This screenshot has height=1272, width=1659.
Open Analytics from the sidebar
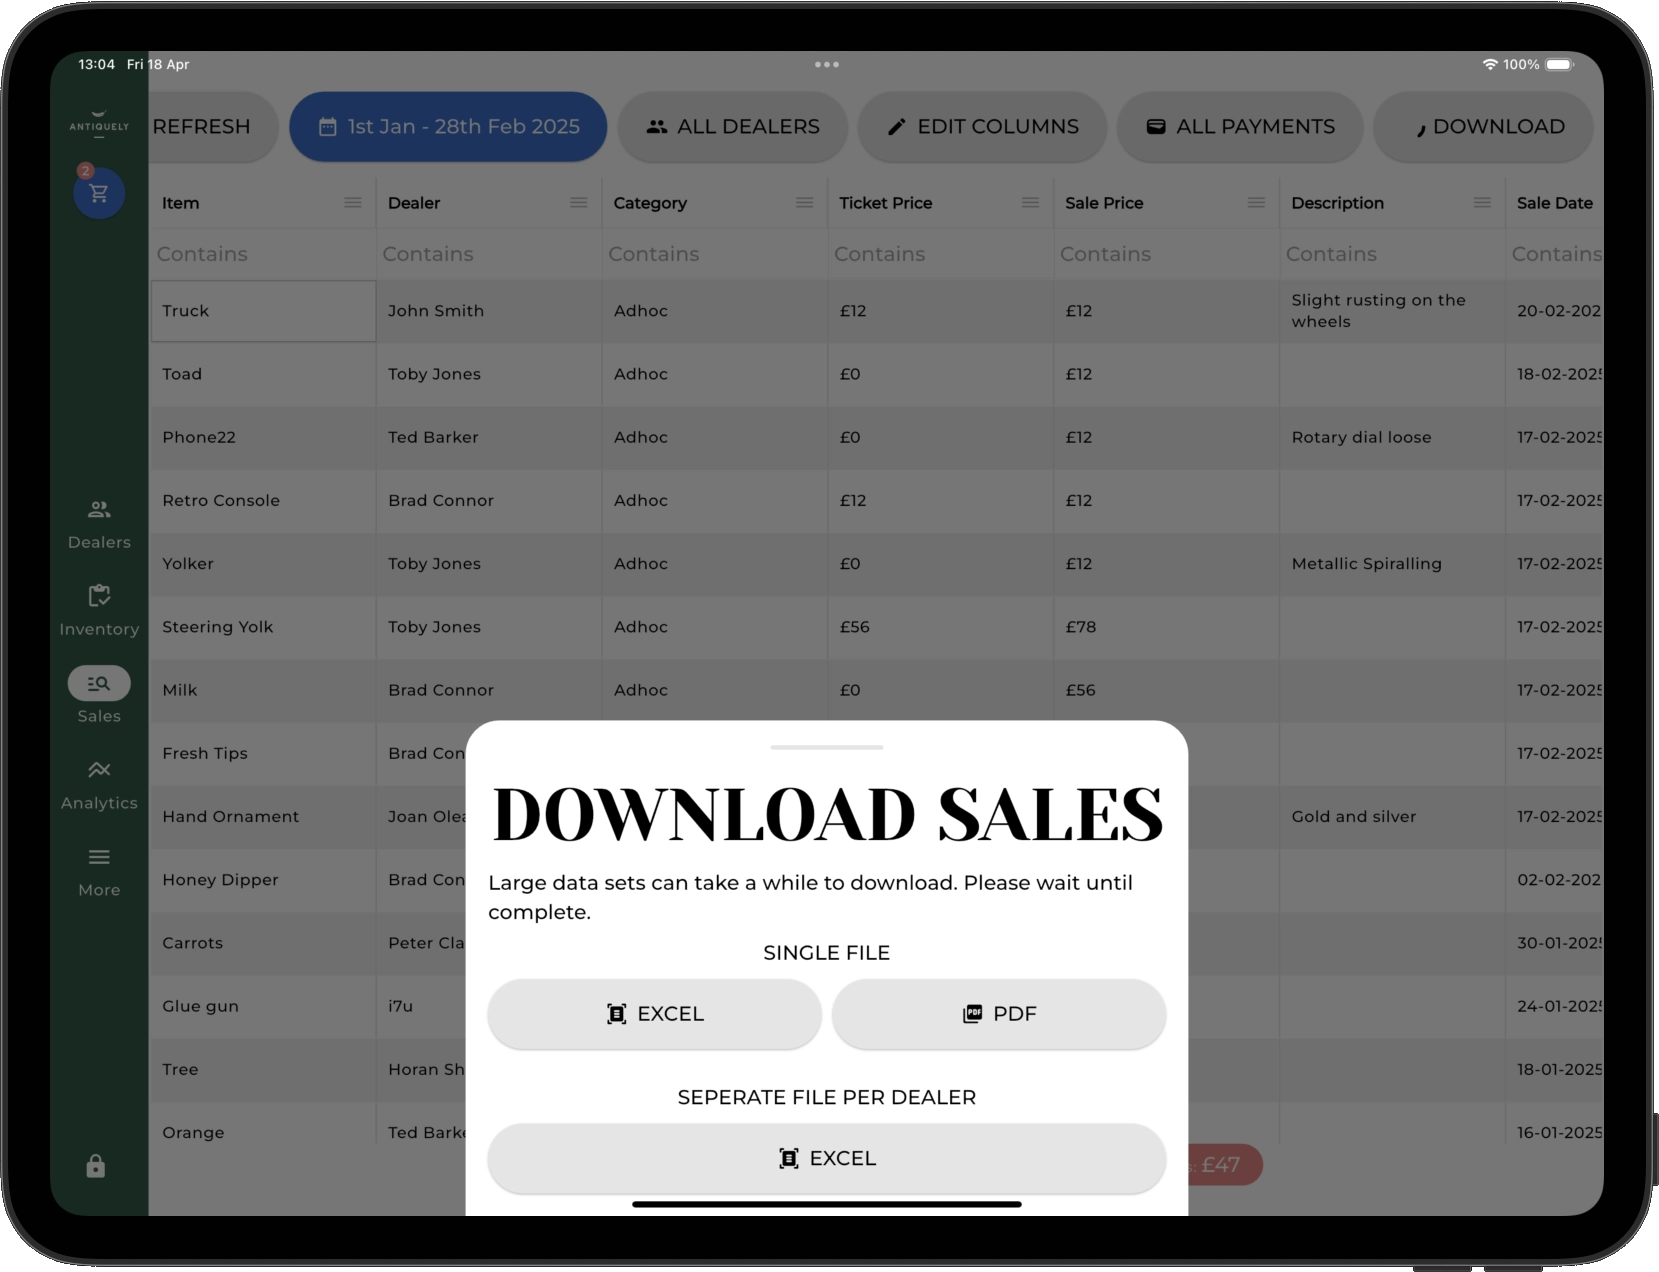tap(99, 785)
